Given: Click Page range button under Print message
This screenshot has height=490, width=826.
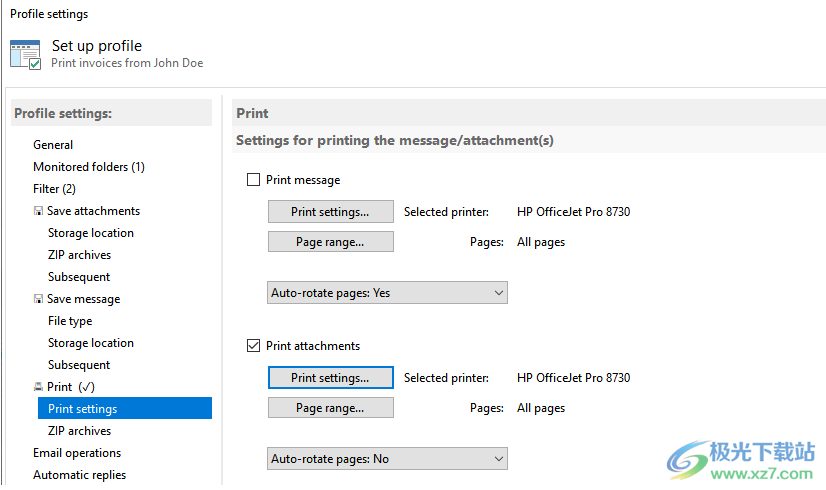Looking at the screenshot, I should tap(330, 242).
